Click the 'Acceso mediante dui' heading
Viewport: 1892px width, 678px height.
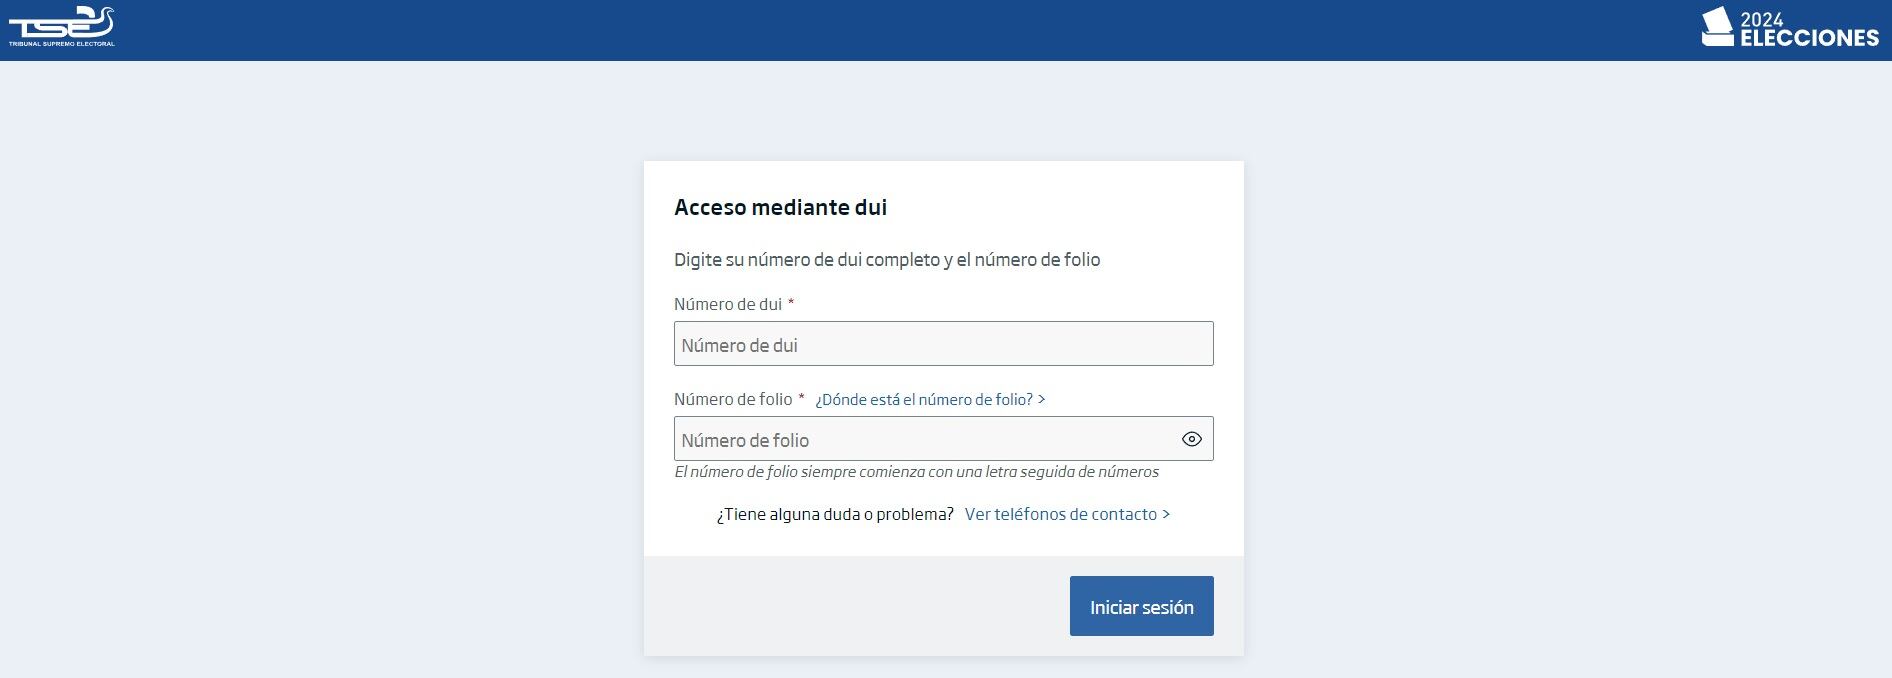point(780,207)
